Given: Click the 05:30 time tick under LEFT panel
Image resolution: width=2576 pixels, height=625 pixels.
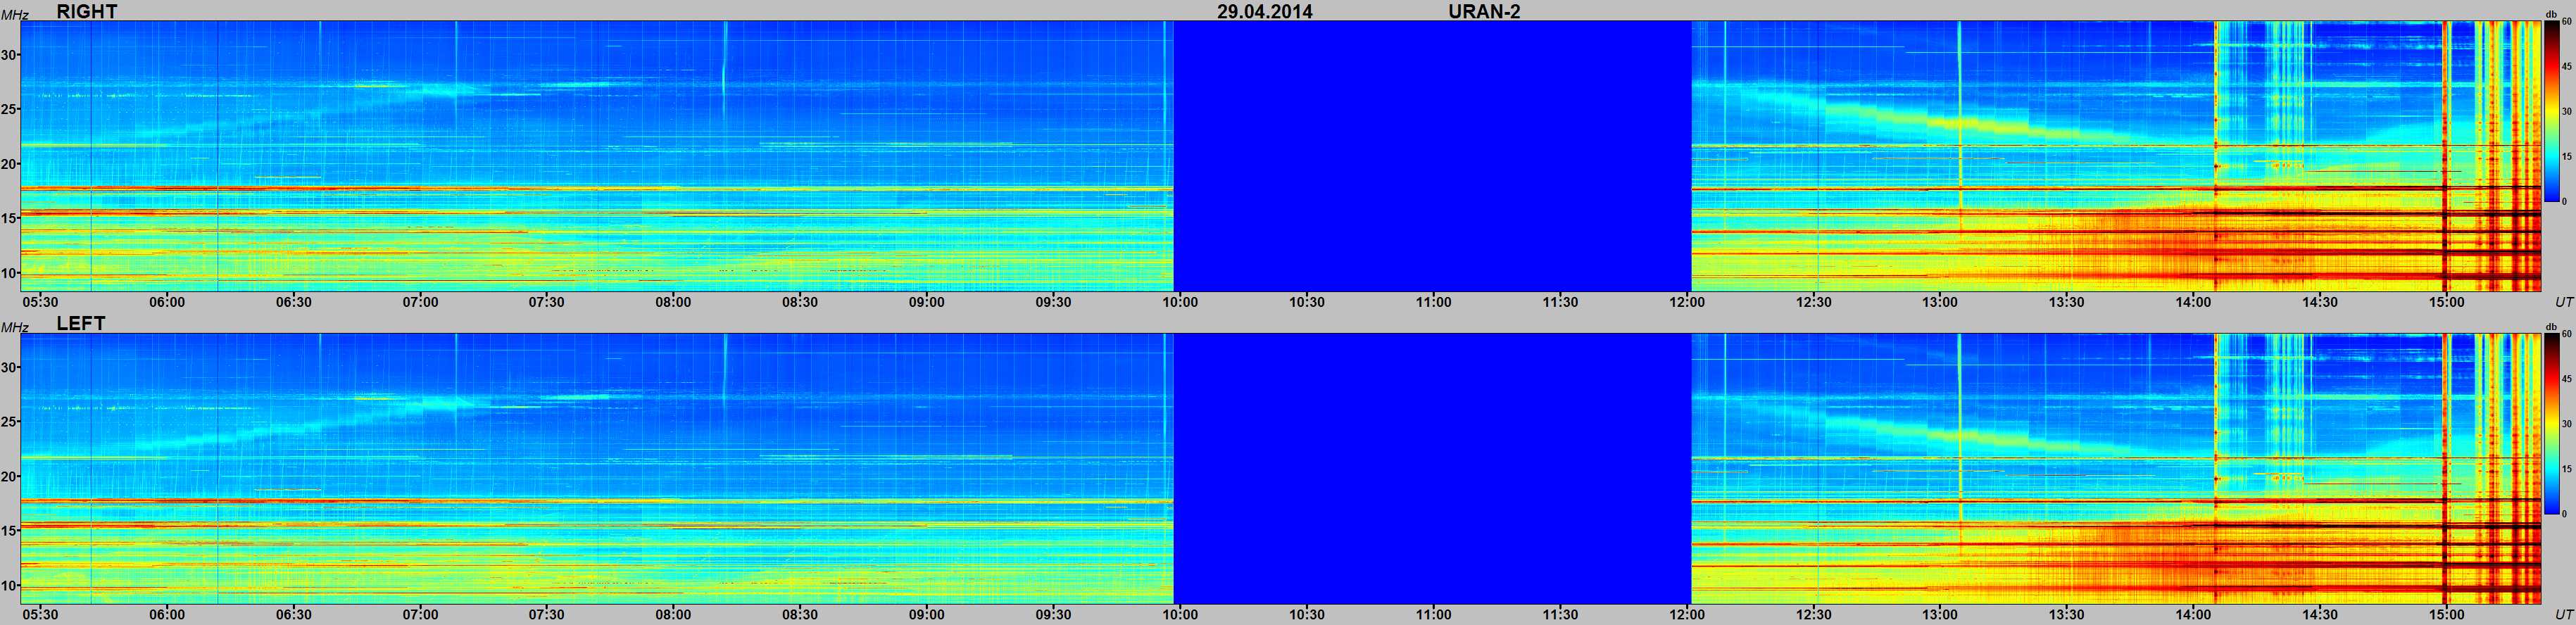Looking at the screenshot, I should tap(40, 614).
